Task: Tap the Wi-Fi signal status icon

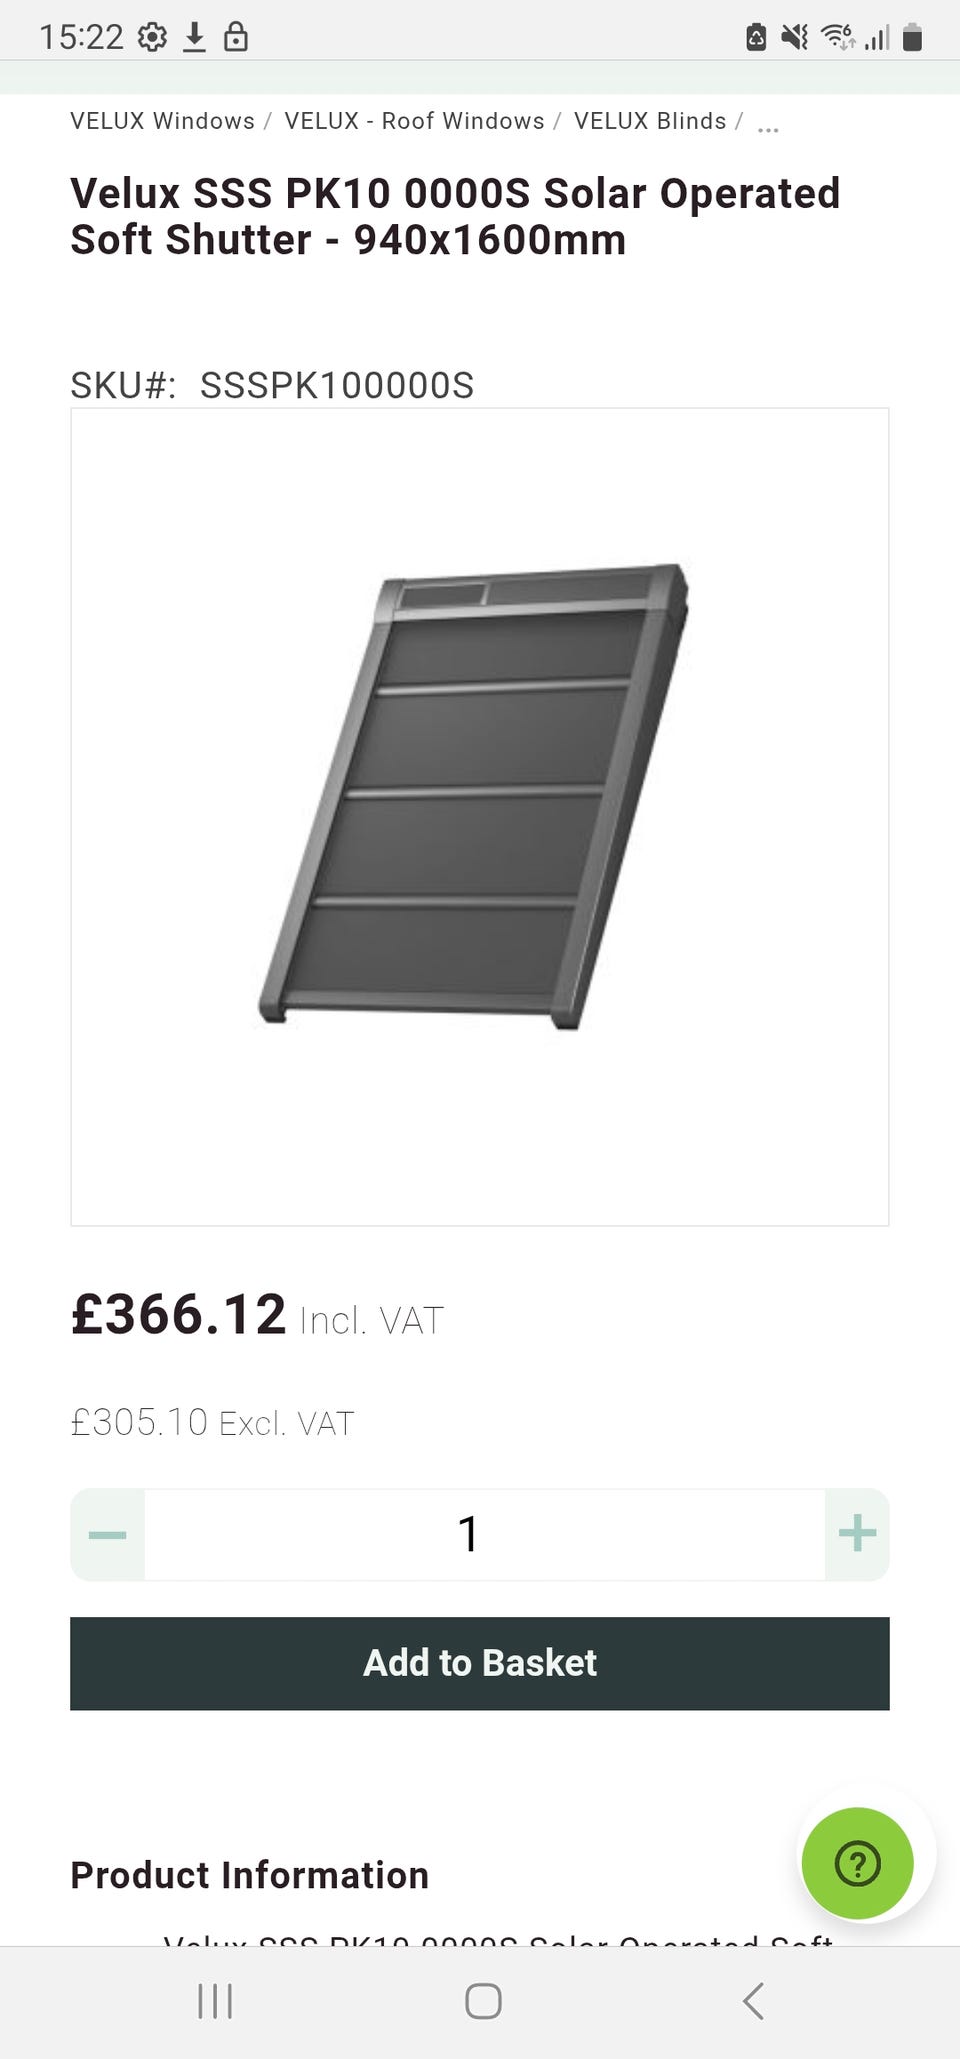Action: pyautogui.click(x=838, y=38)
